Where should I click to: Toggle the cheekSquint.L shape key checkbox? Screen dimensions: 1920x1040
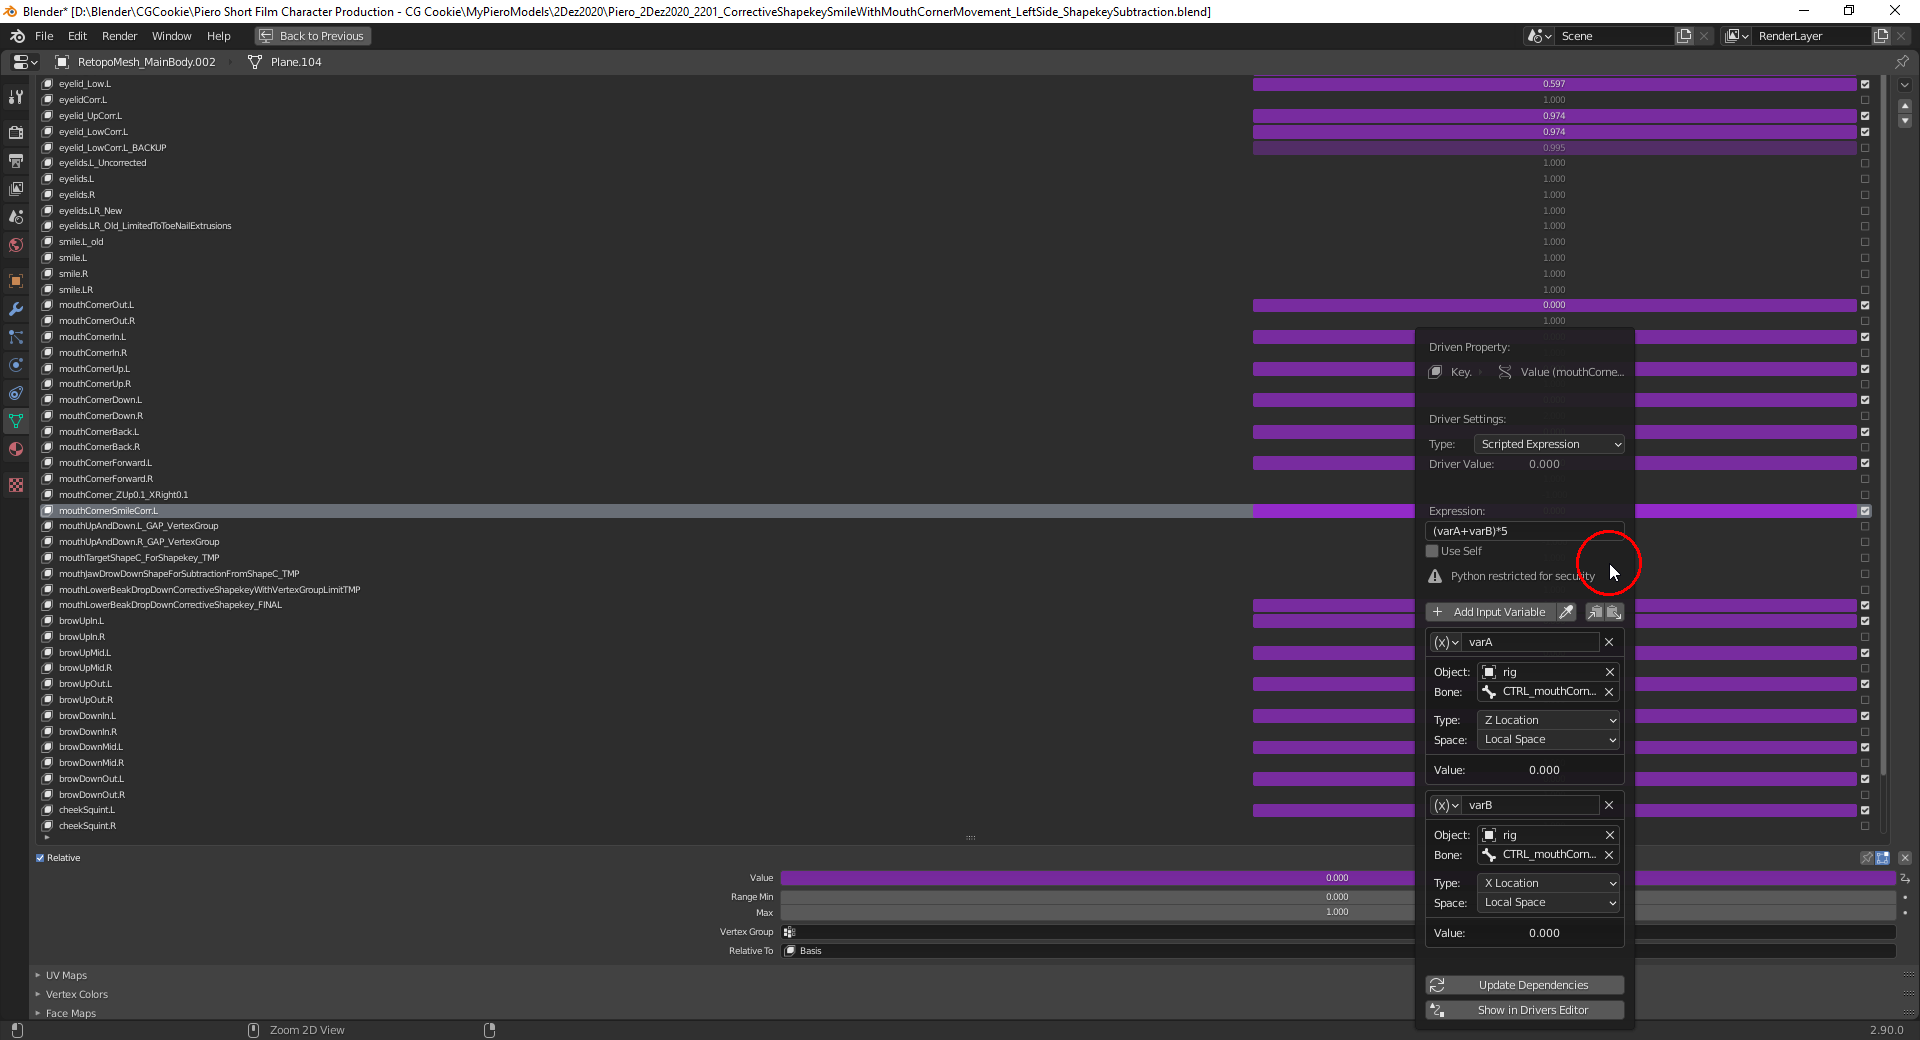pos(1865,810)
